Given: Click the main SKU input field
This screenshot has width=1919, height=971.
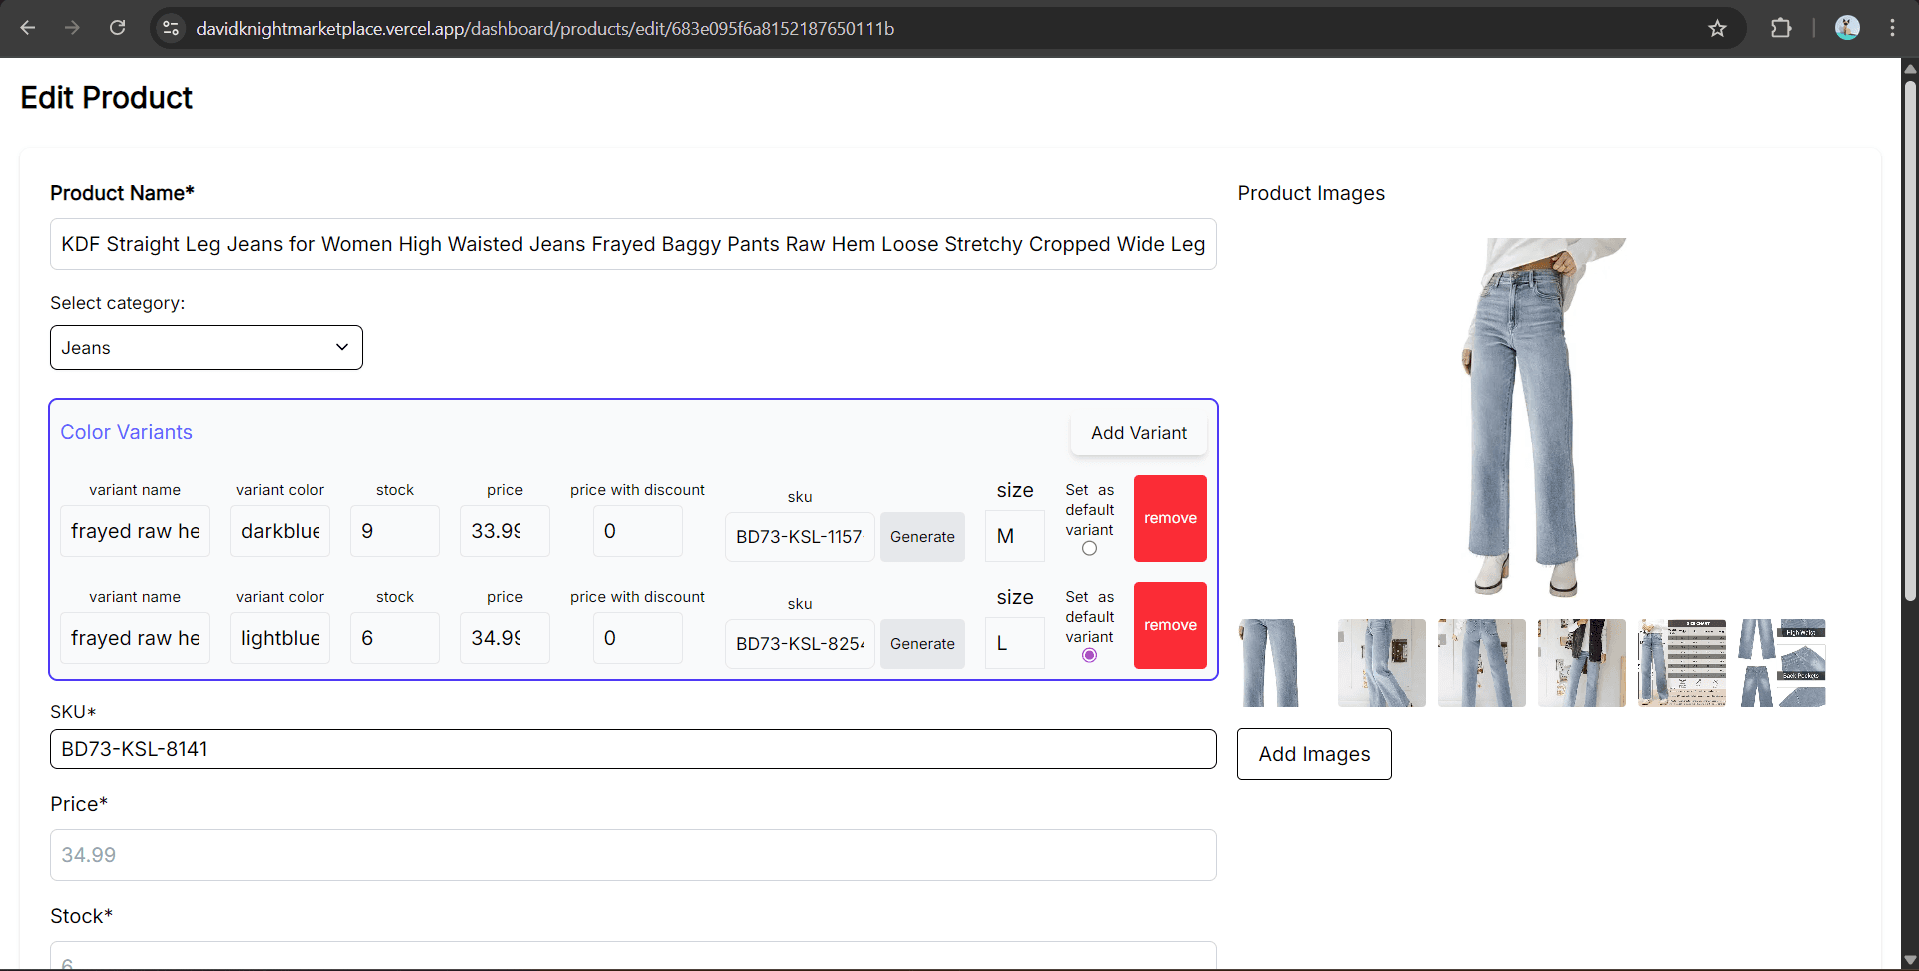Looking at the screenshot, I should 633,749.
